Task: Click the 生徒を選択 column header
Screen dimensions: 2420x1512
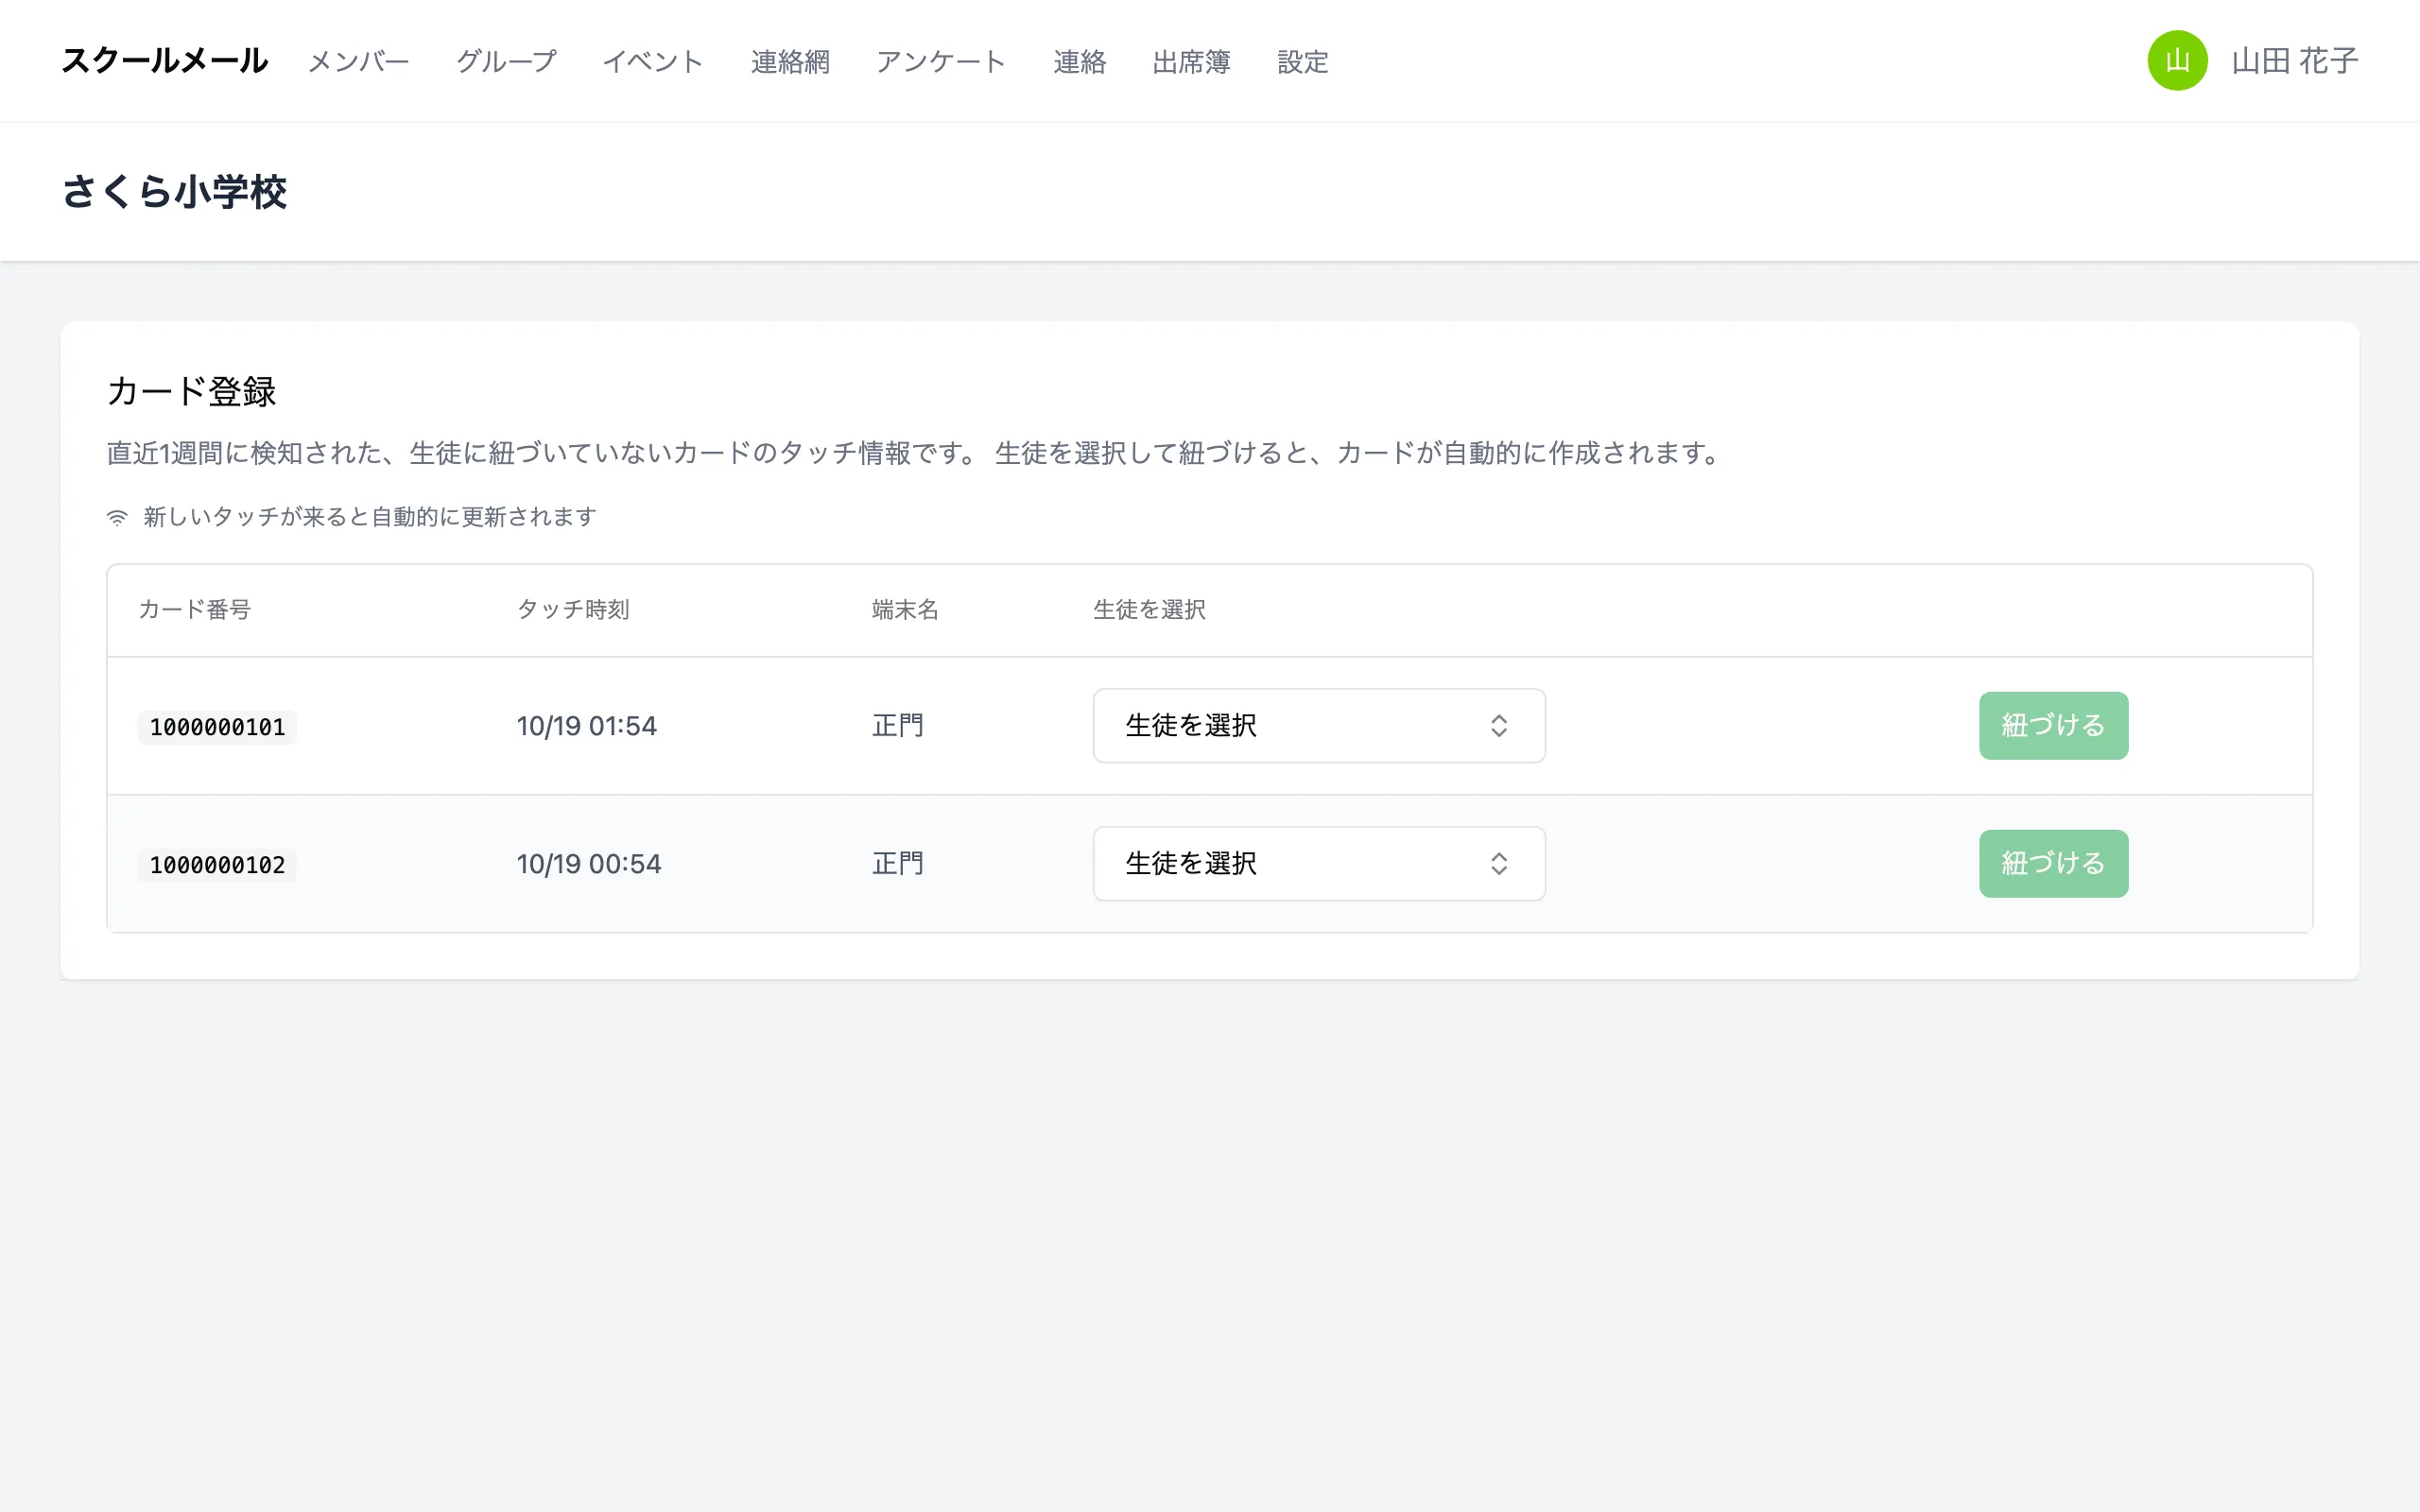Action: pos(1149,610)
